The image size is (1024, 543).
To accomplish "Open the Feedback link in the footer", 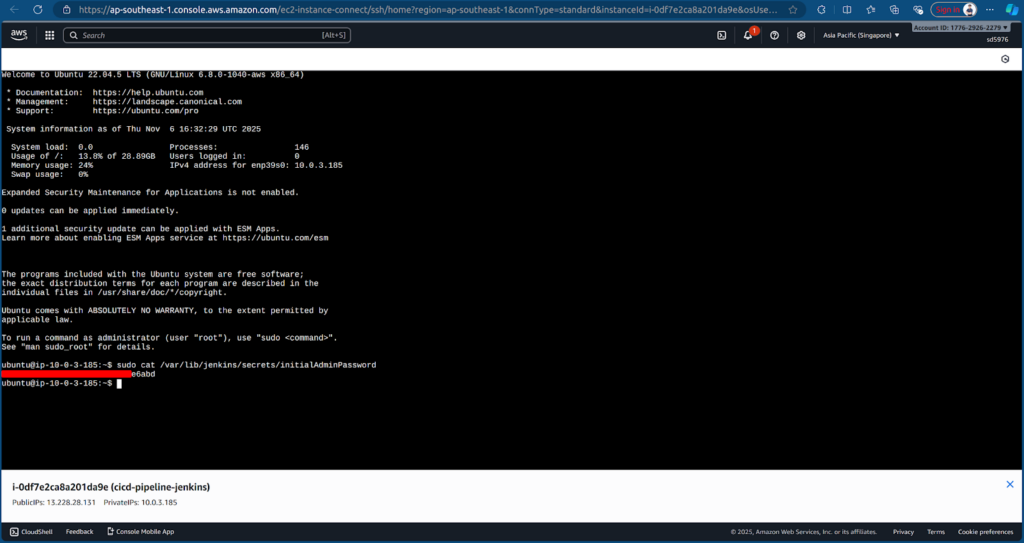I will pyautogui.click(x=79, y=532).
